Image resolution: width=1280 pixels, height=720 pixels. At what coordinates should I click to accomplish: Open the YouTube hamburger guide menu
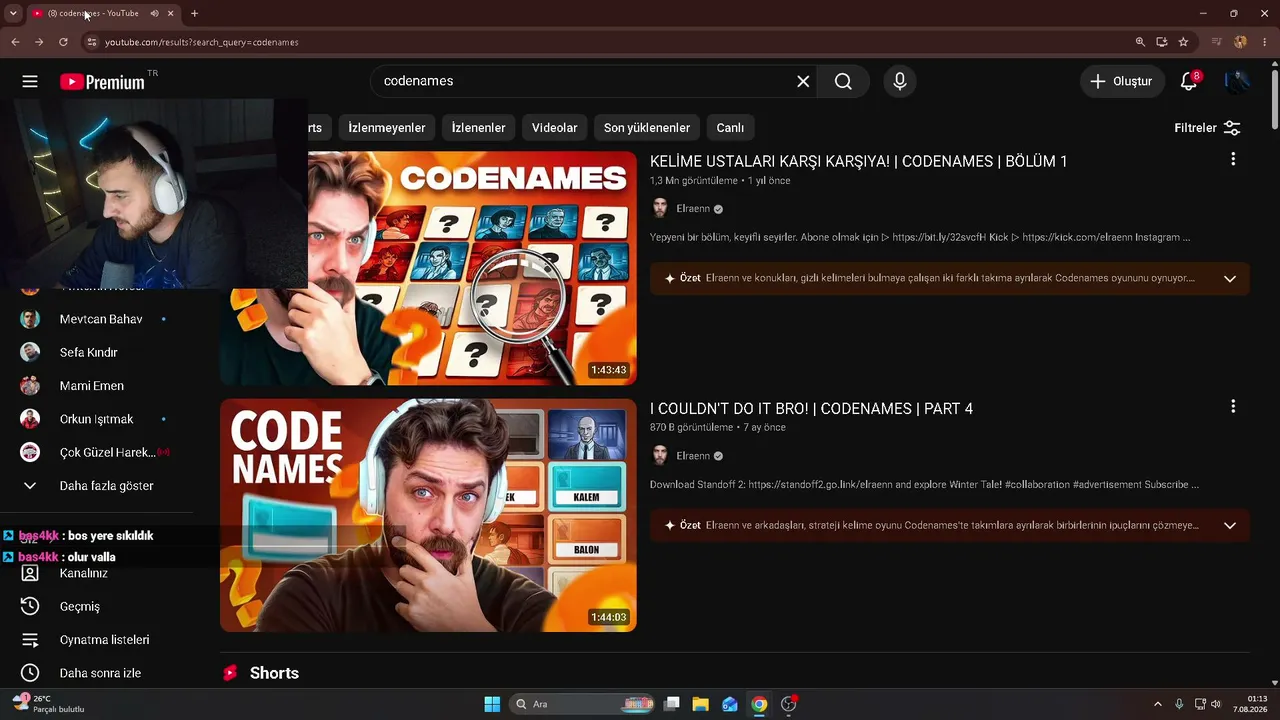(x=30, y=82)
